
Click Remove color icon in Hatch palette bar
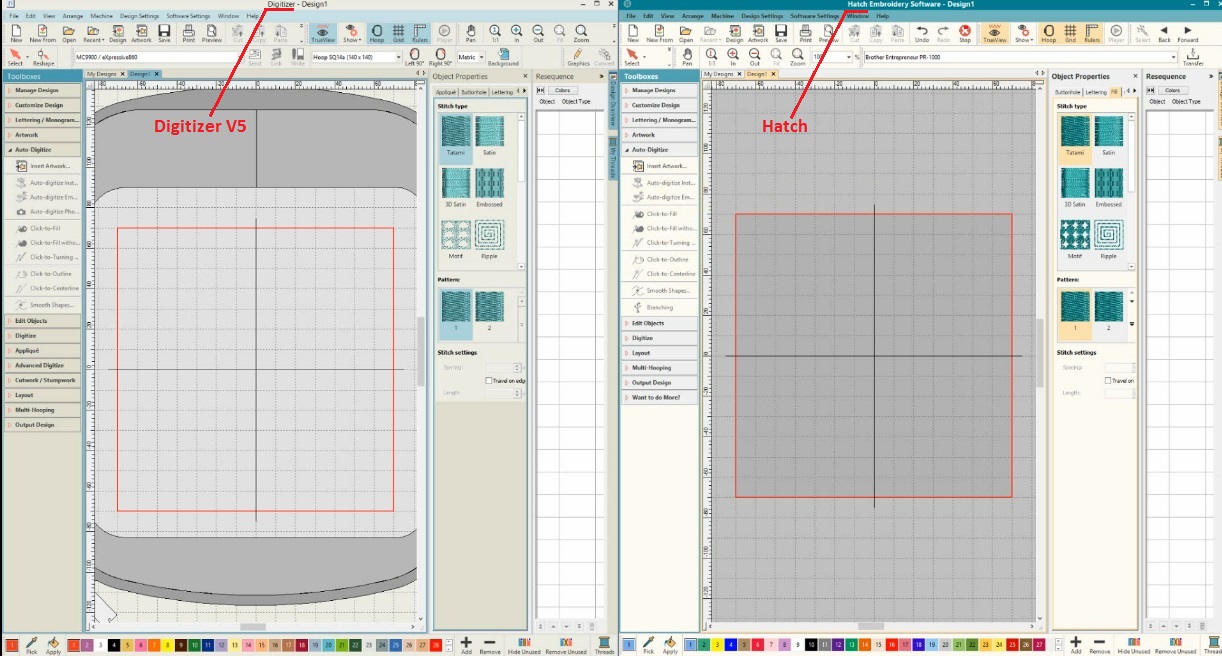click(x=1099, y=645)
